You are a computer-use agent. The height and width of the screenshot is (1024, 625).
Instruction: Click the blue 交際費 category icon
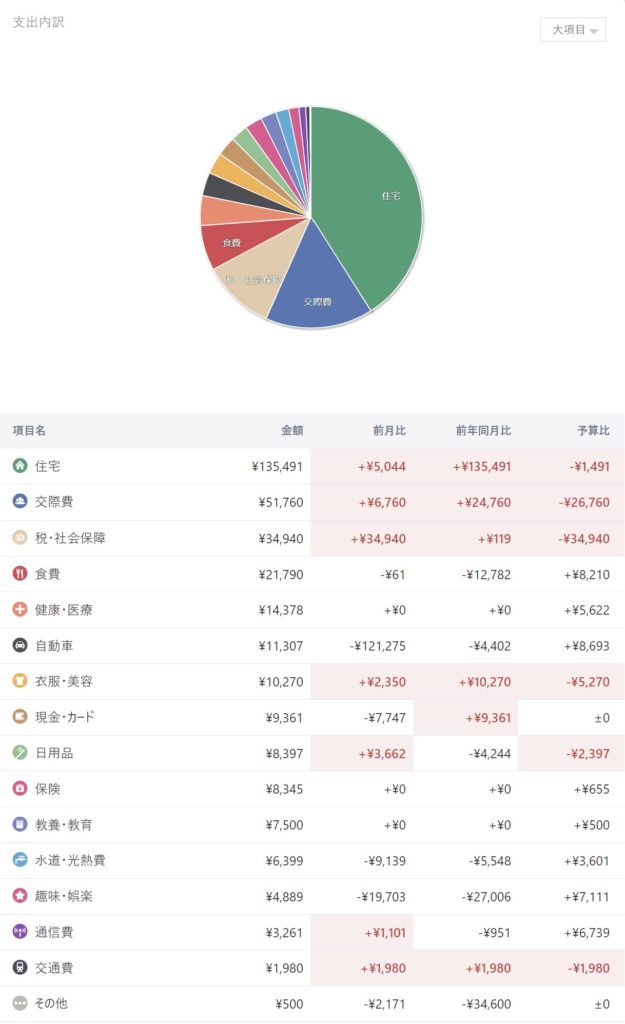pyautogui.click(x=20, y=502)
